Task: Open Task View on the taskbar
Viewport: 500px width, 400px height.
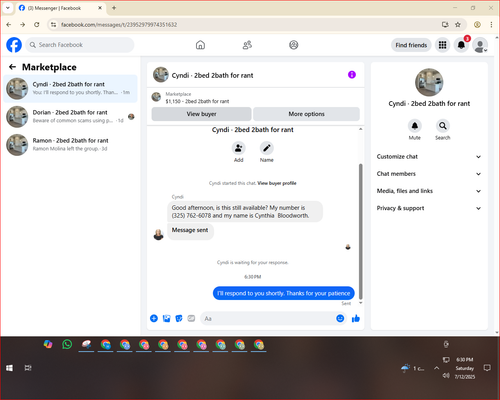Action: [28, 368]
